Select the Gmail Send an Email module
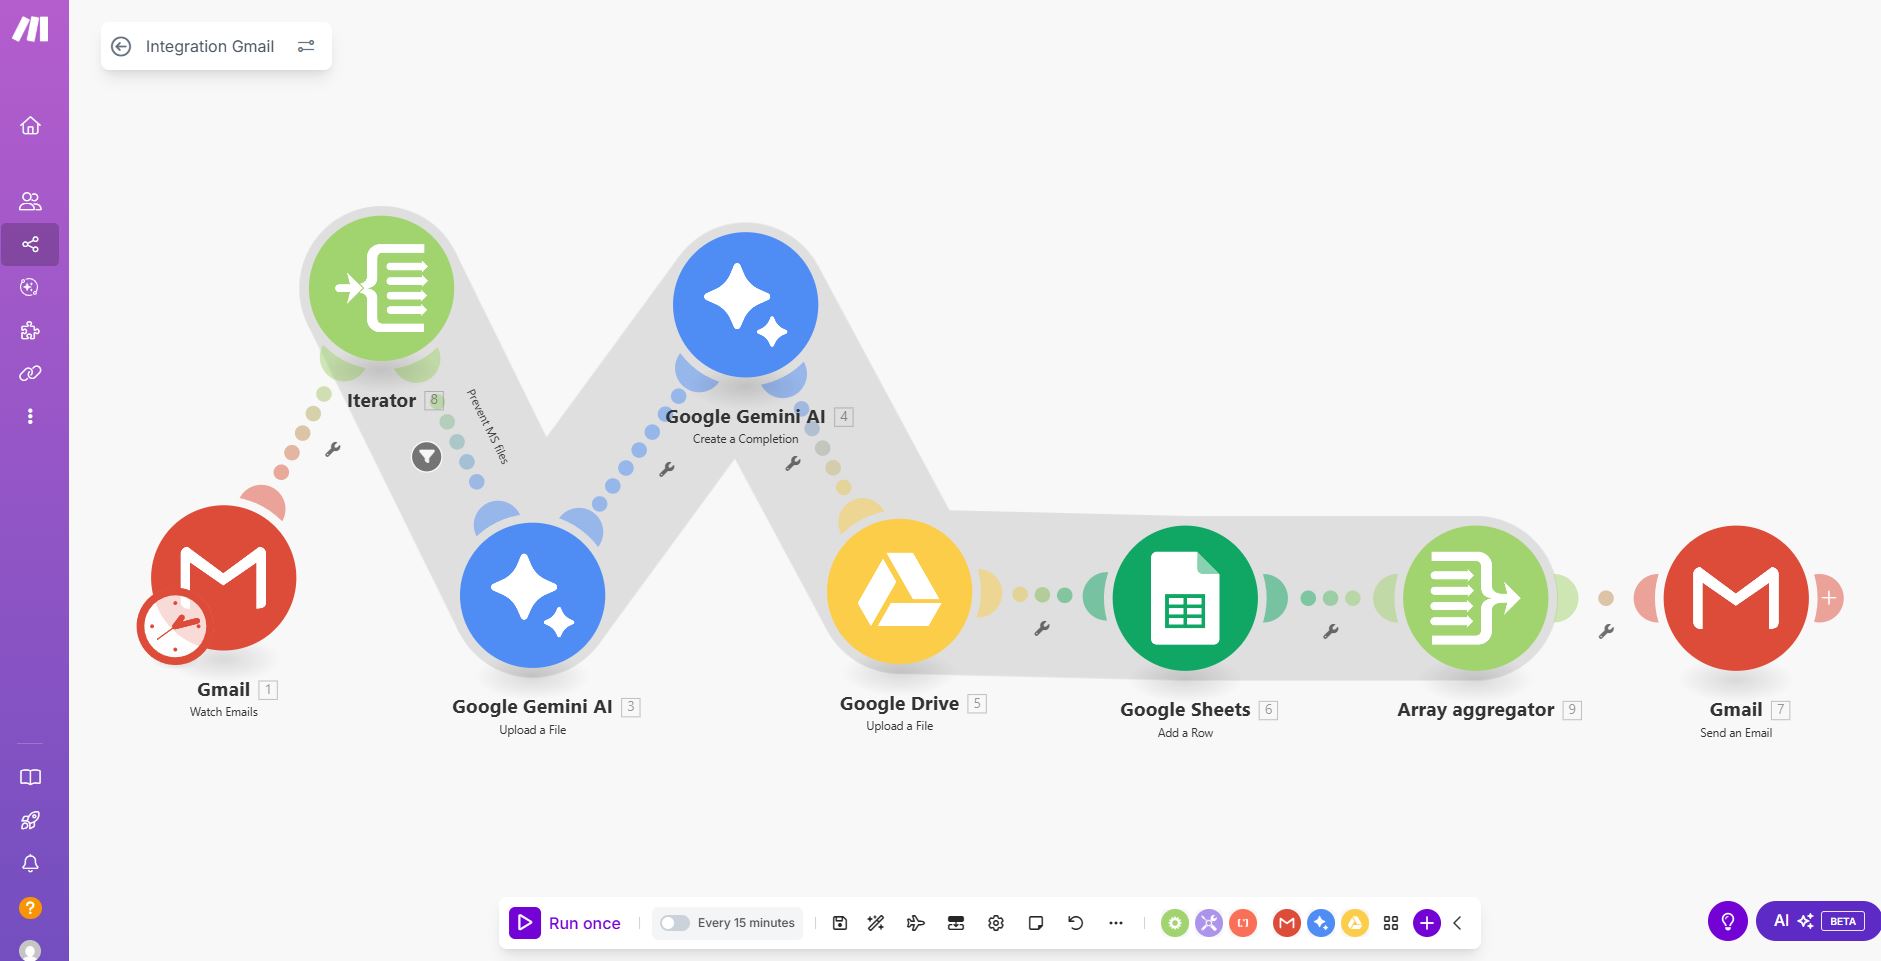Screen dimensions: 1881x961 coord(1736,598)
